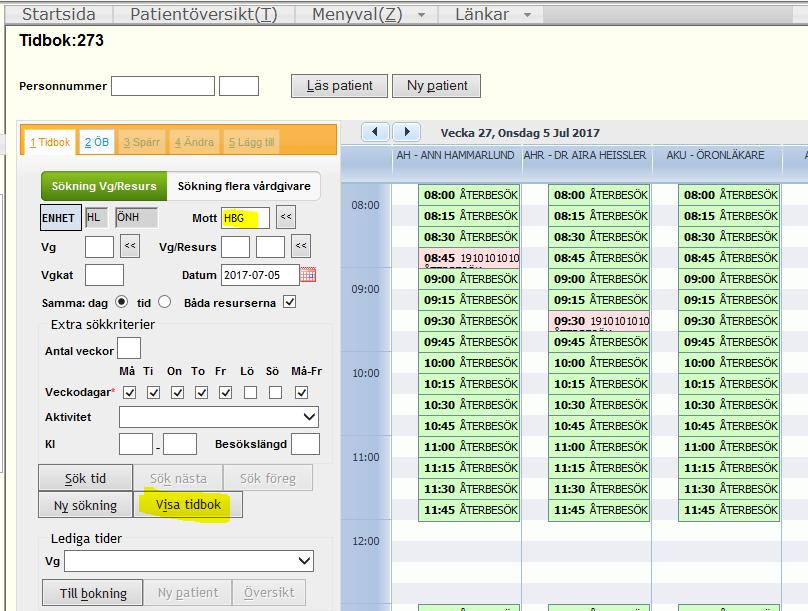
Task: Open the Datum calendar picker icon
Action: [x=308, y=275]
